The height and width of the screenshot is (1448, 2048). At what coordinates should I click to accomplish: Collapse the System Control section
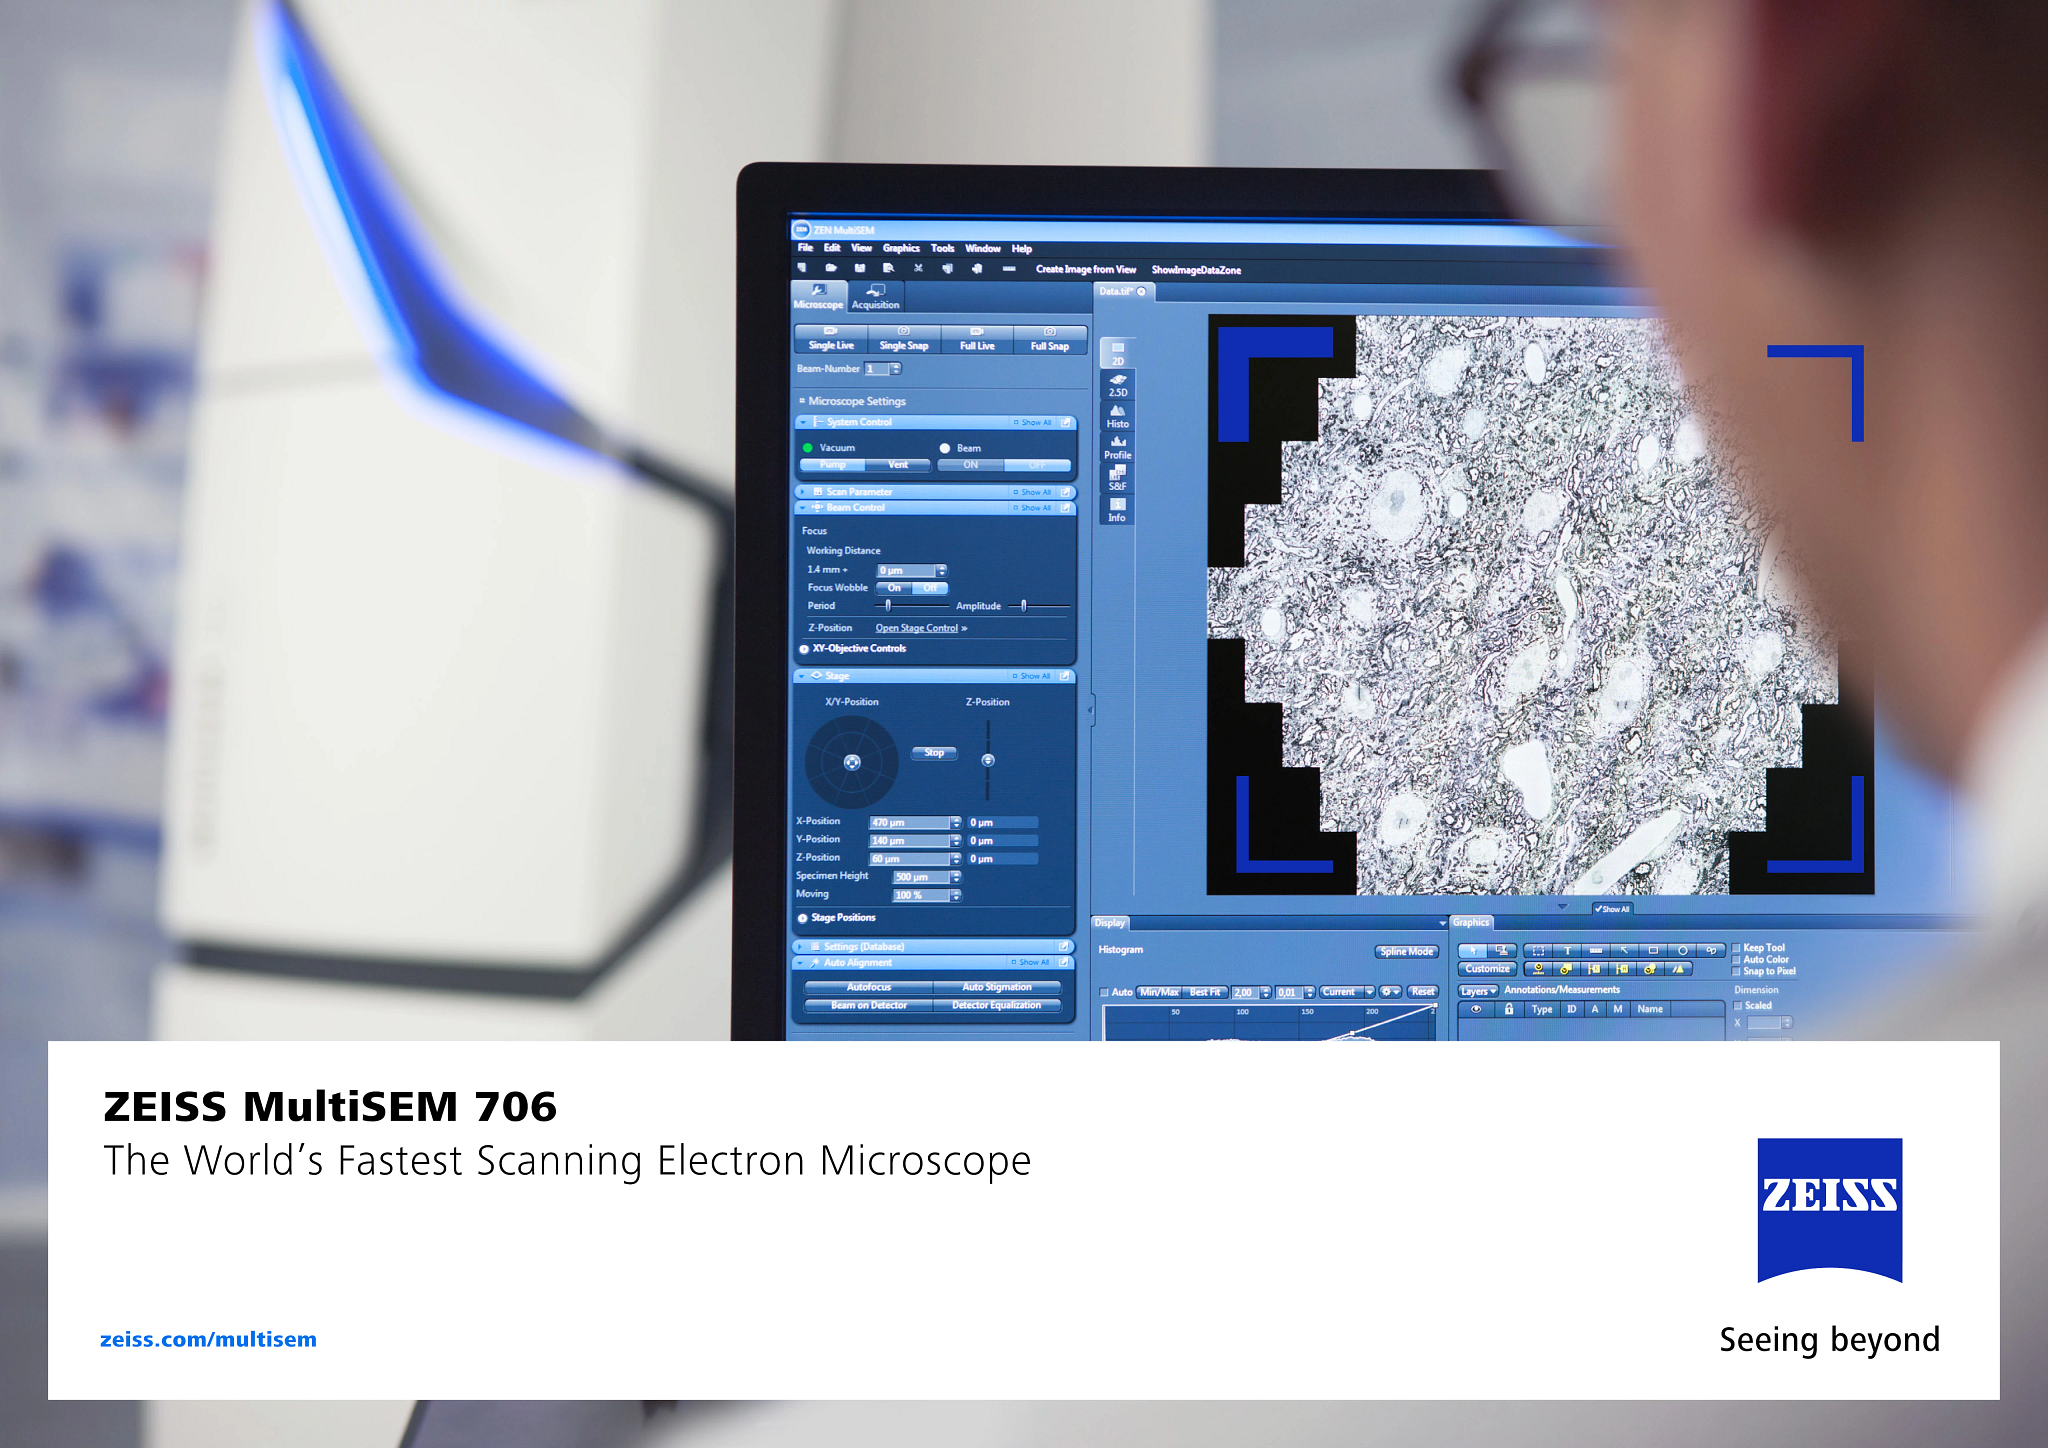[803, 423]
